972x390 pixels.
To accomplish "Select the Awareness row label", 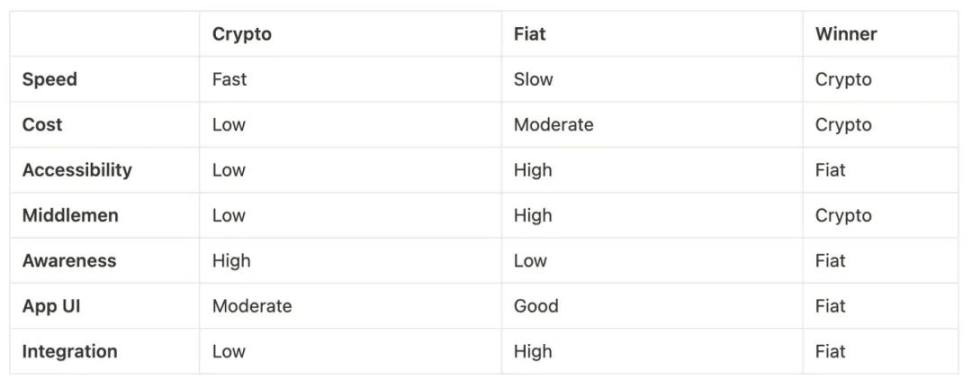I will [69, 260].
